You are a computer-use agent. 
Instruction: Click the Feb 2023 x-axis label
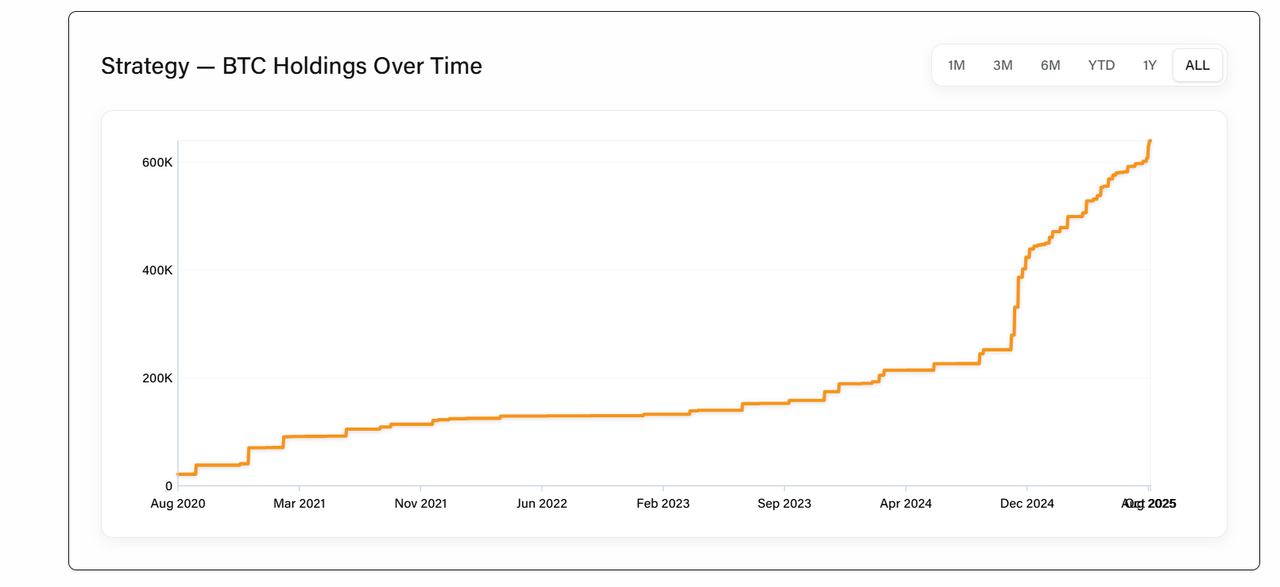(663, 503)
